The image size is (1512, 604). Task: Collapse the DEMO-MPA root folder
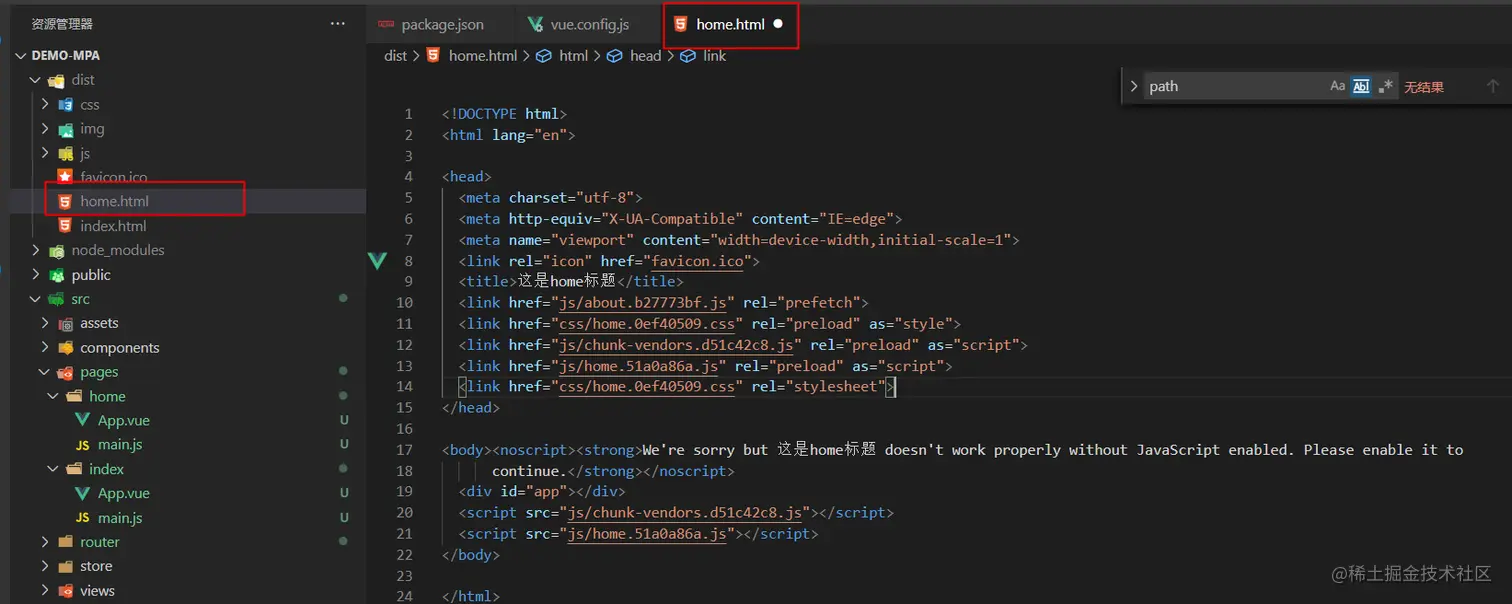(x=22, y=56)
